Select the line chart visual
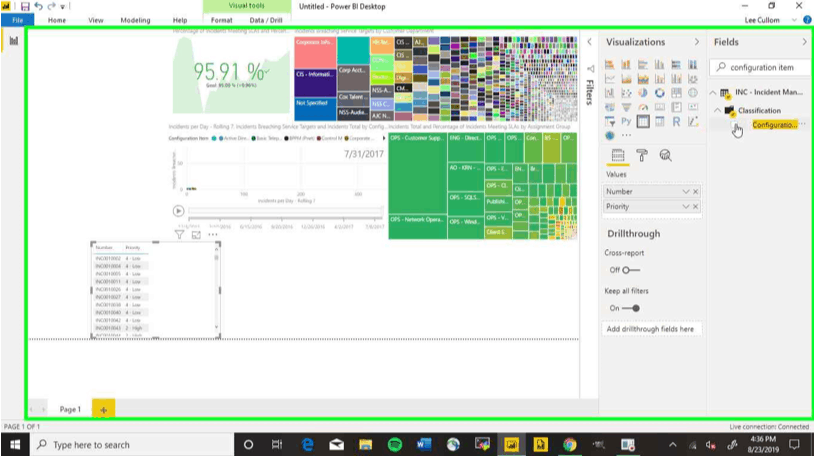This screenshot has height=458, width=816. click(609, 79)
